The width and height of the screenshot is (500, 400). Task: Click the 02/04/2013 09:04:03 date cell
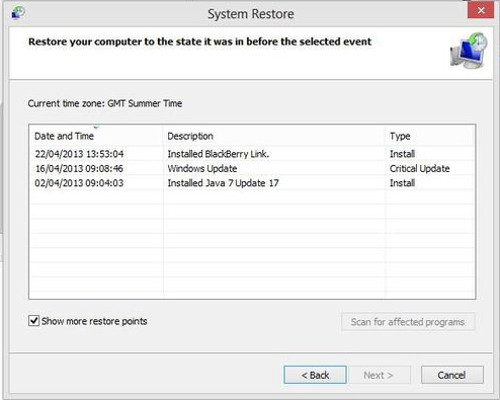(x=79, y=183)
